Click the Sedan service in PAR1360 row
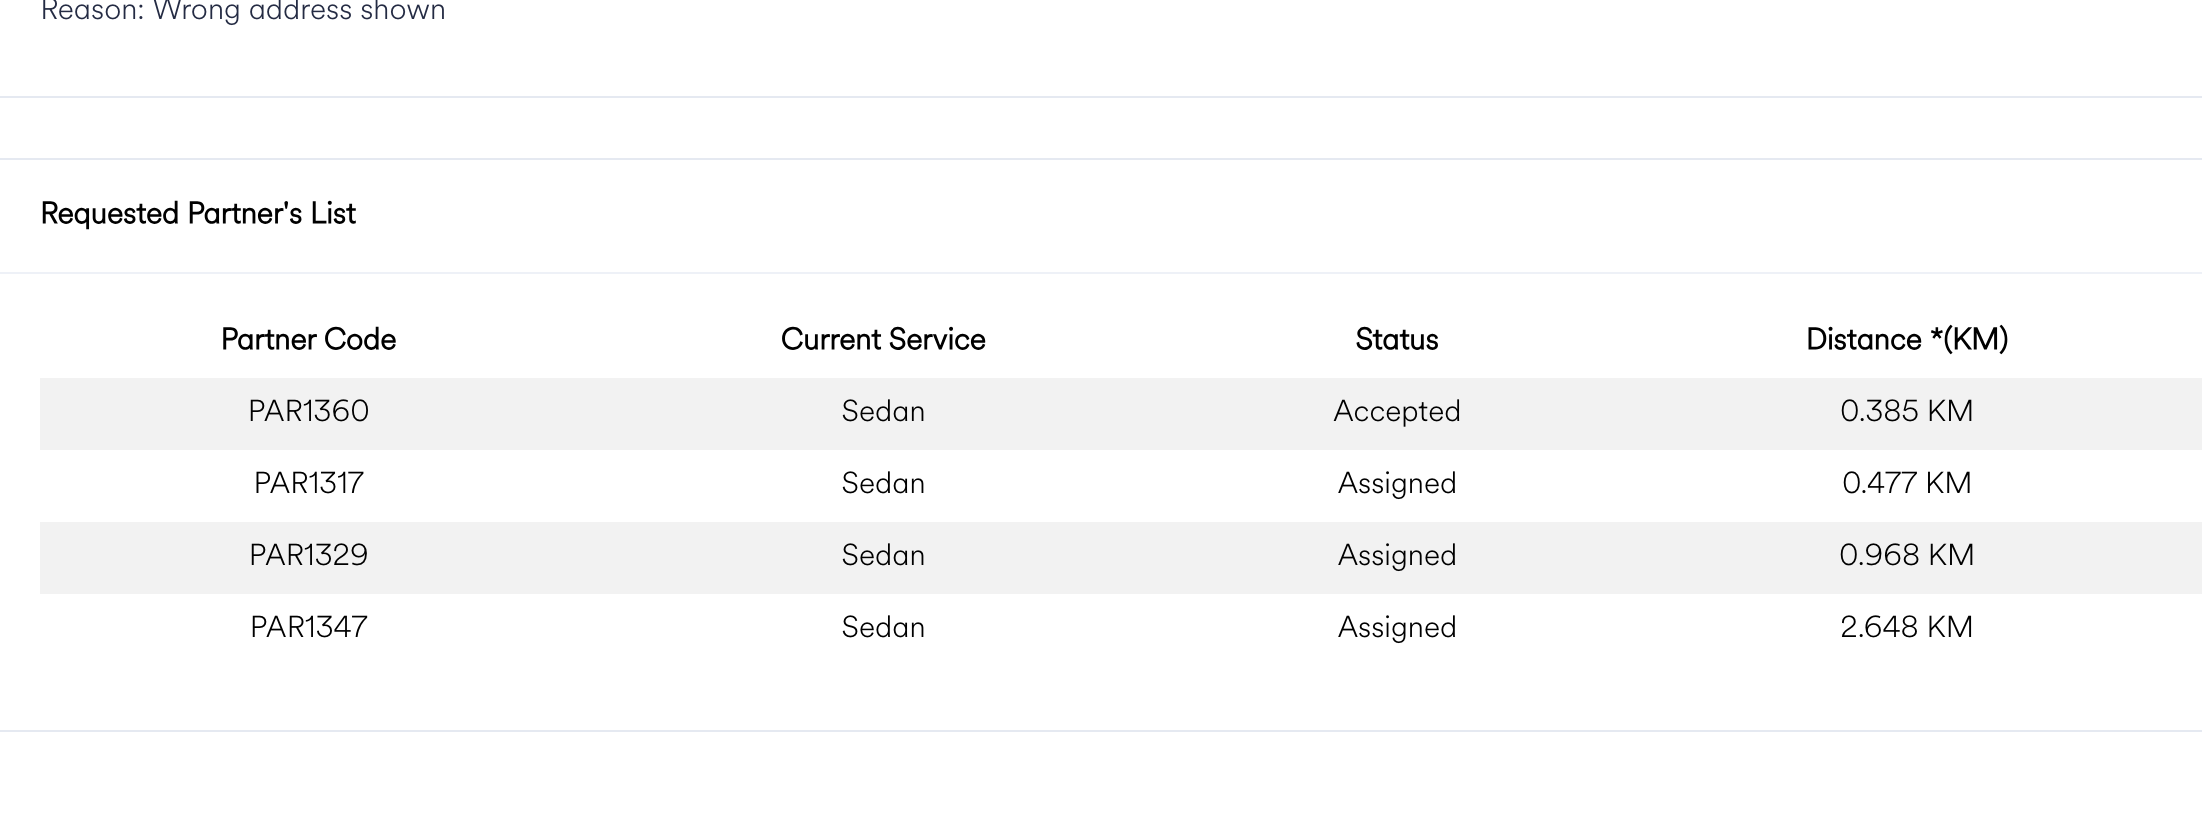The width and height of the screenshot is (2202, 816). pos(883,412)
